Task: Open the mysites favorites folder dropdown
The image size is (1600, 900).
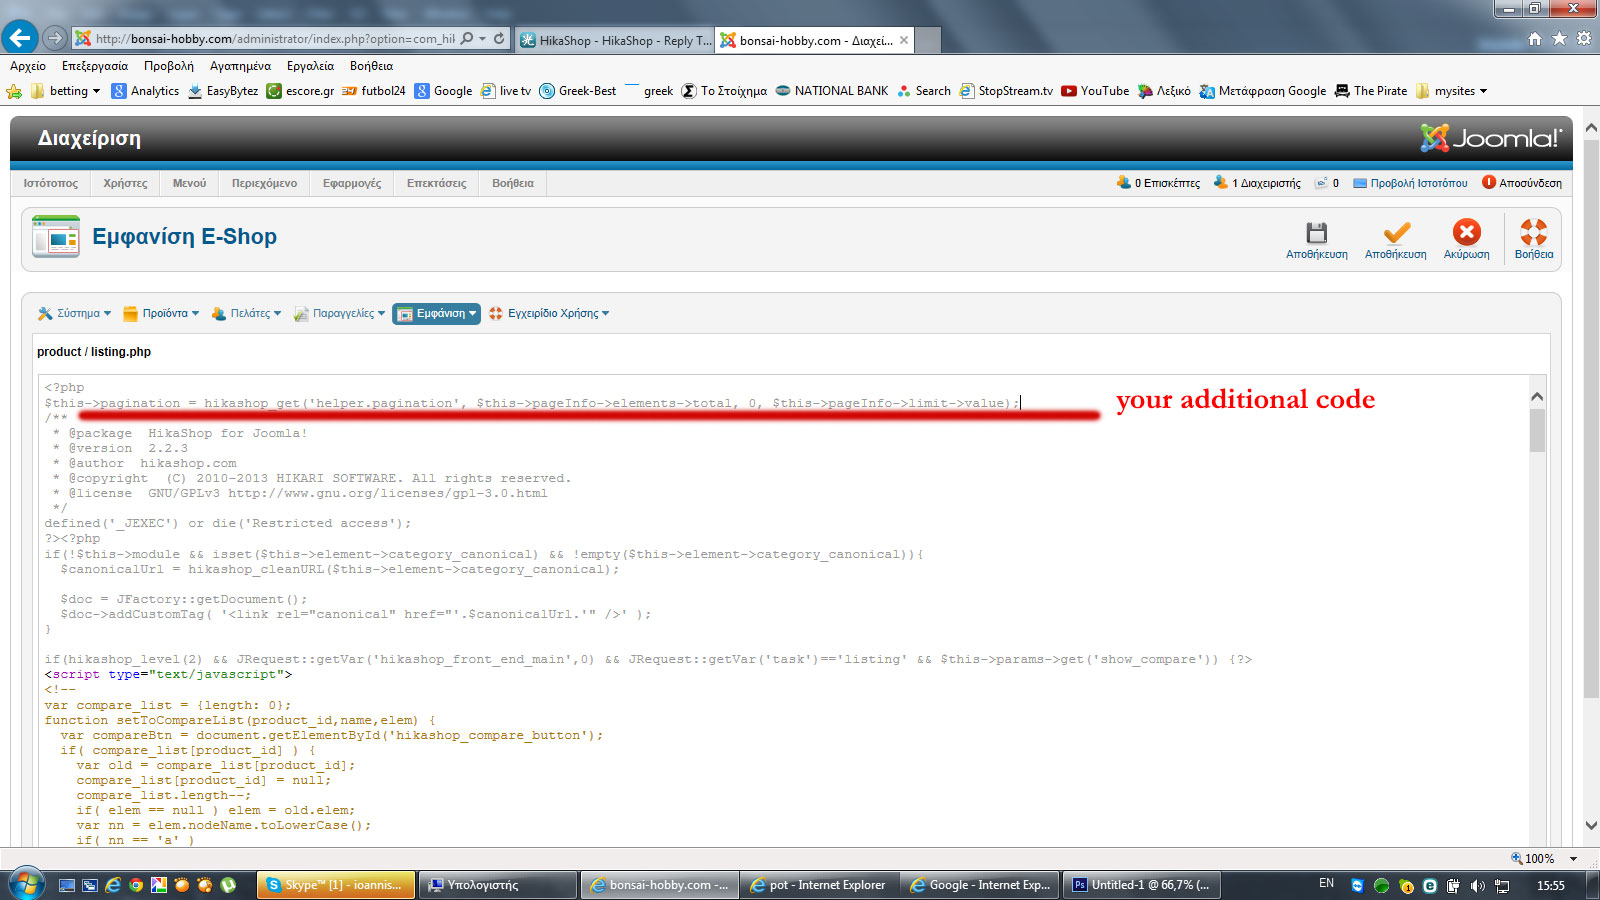Action: pyautogui.click(x=1451, y=91)
